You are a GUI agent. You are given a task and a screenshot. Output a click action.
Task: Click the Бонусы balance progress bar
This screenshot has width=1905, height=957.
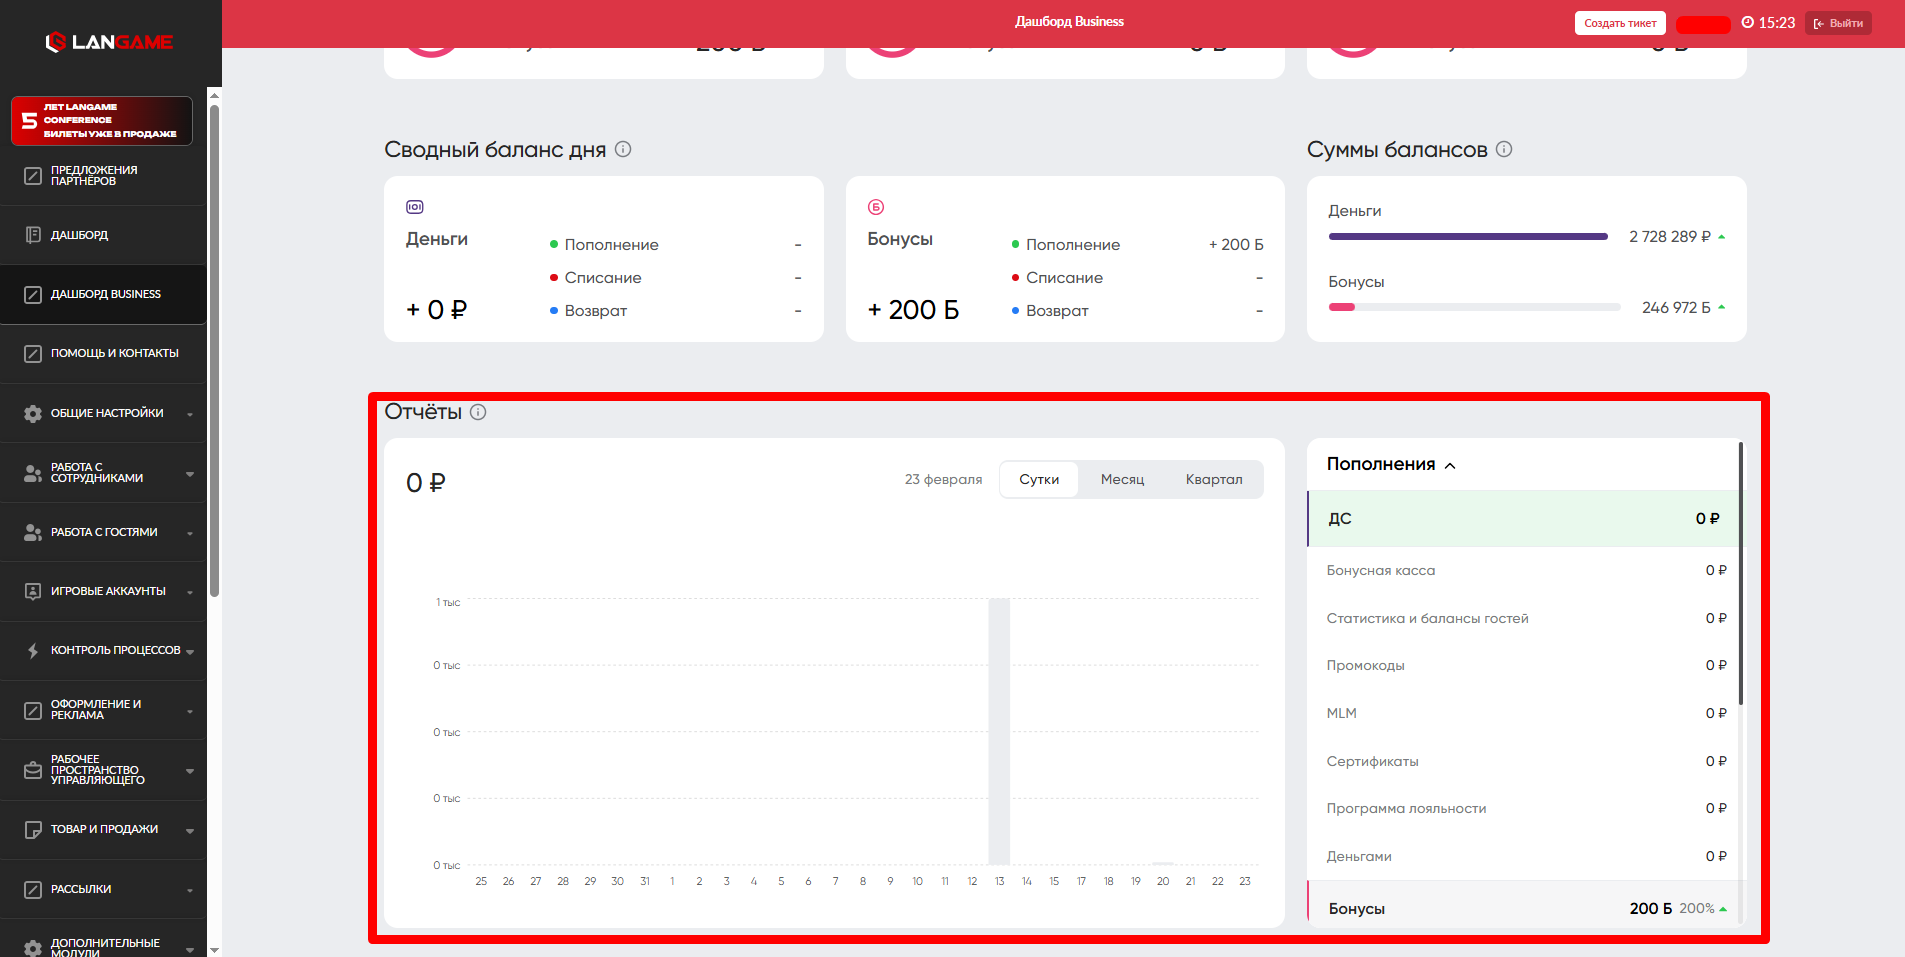[x=1474, y=308]
